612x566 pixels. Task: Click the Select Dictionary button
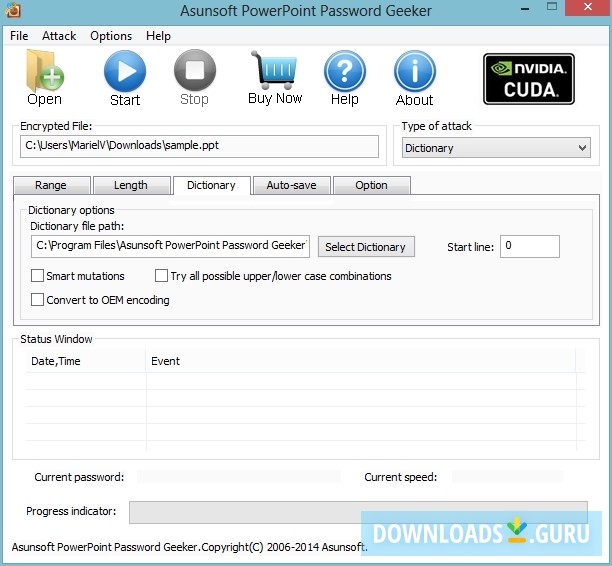pos(366,247)
